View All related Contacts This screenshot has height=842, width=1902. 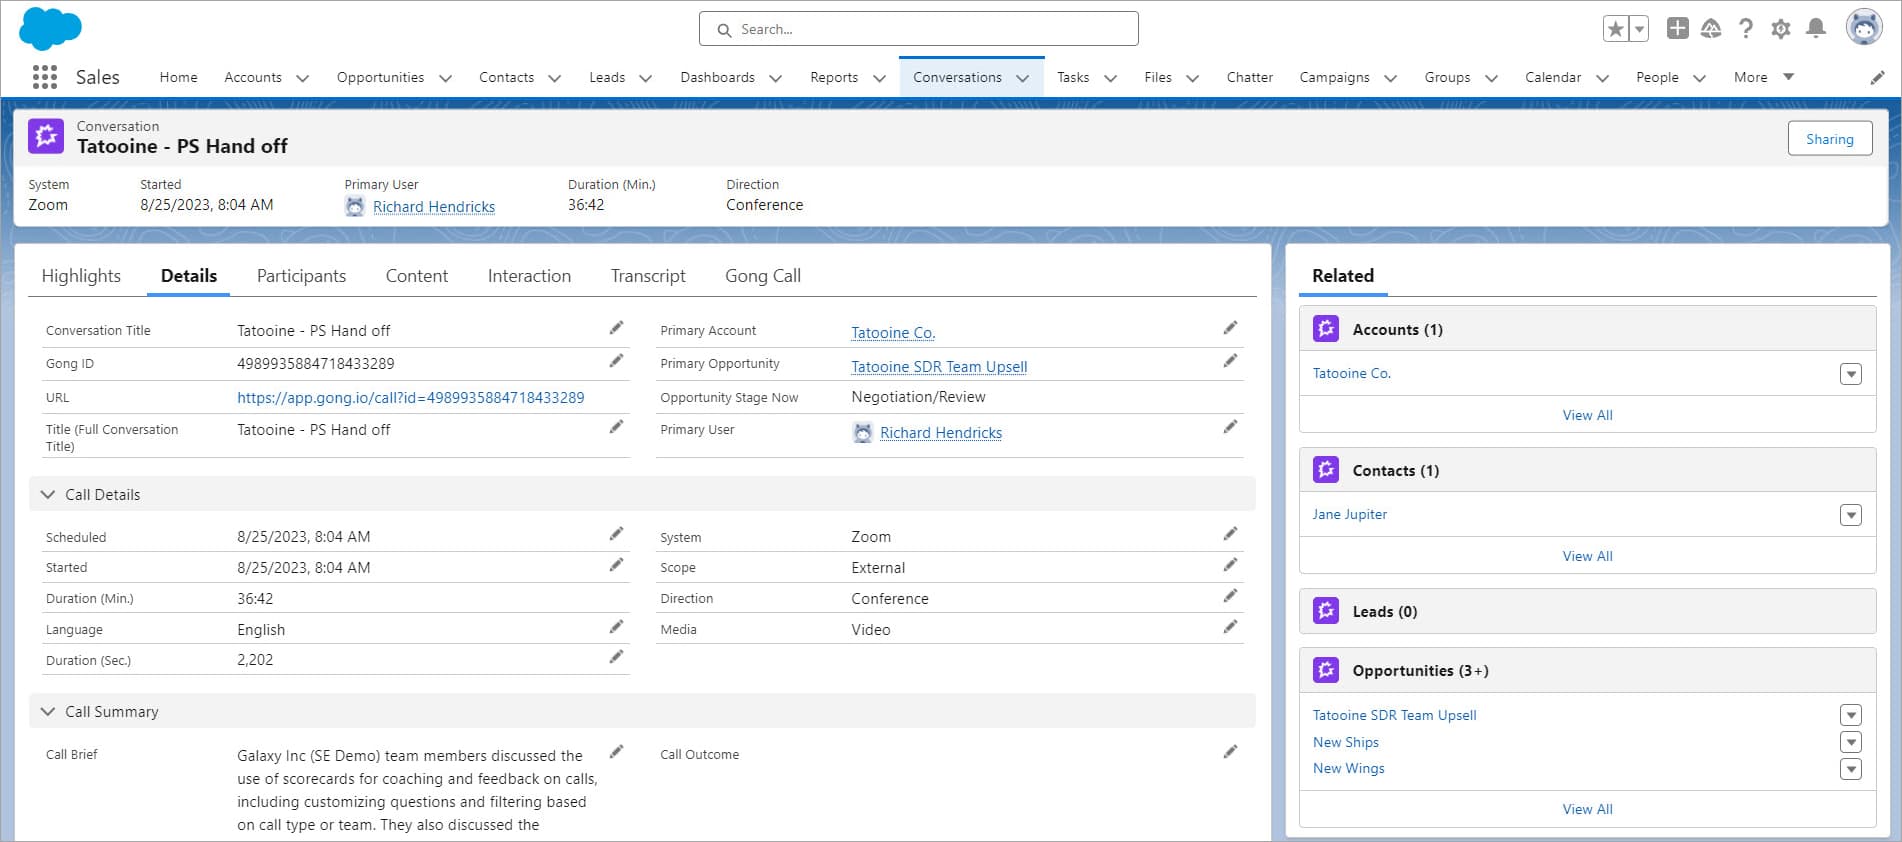coord(1588,556)
